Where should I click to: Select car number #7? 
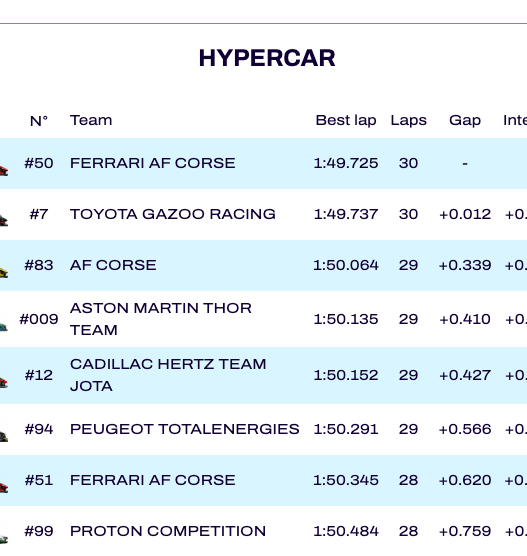[x=39, y=214]
